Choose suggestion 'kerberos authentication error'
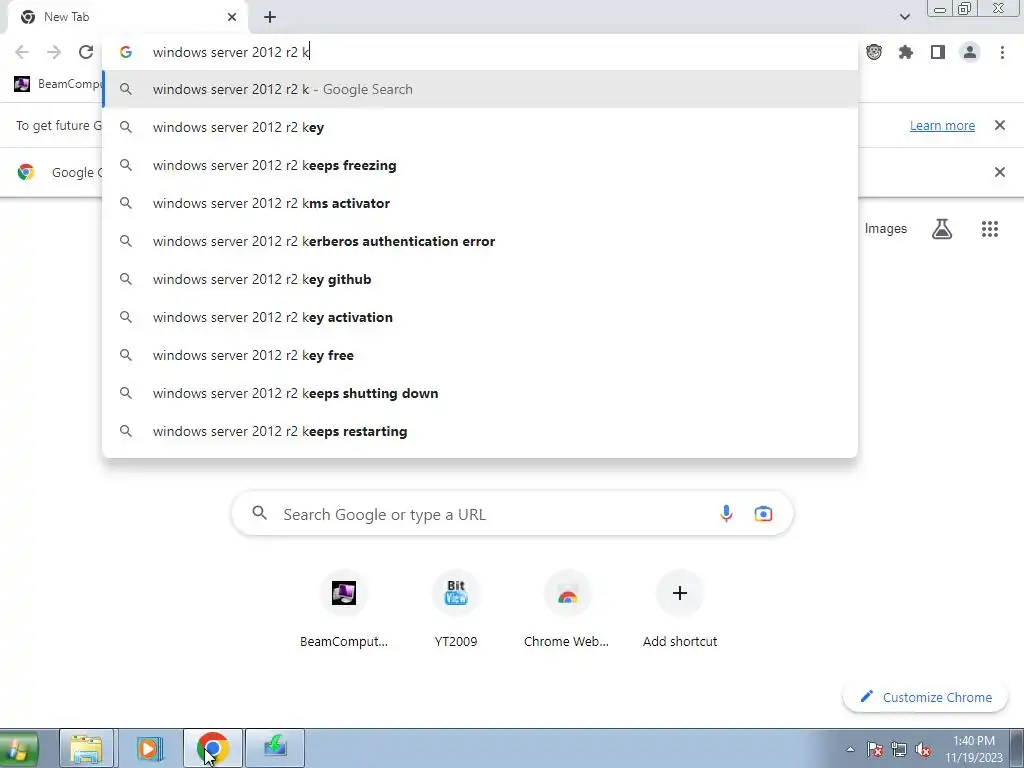This screenshot has width=1024, height=768. click(x=480, y=241)
